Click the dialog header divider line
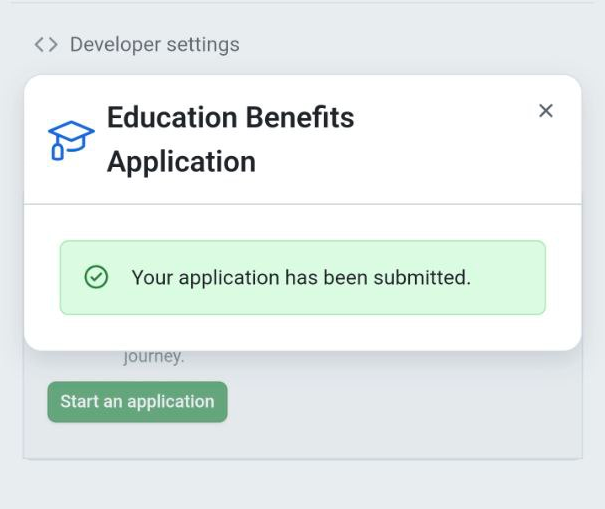The height and width of the screenshot is (509, 605). pos(302,204)
